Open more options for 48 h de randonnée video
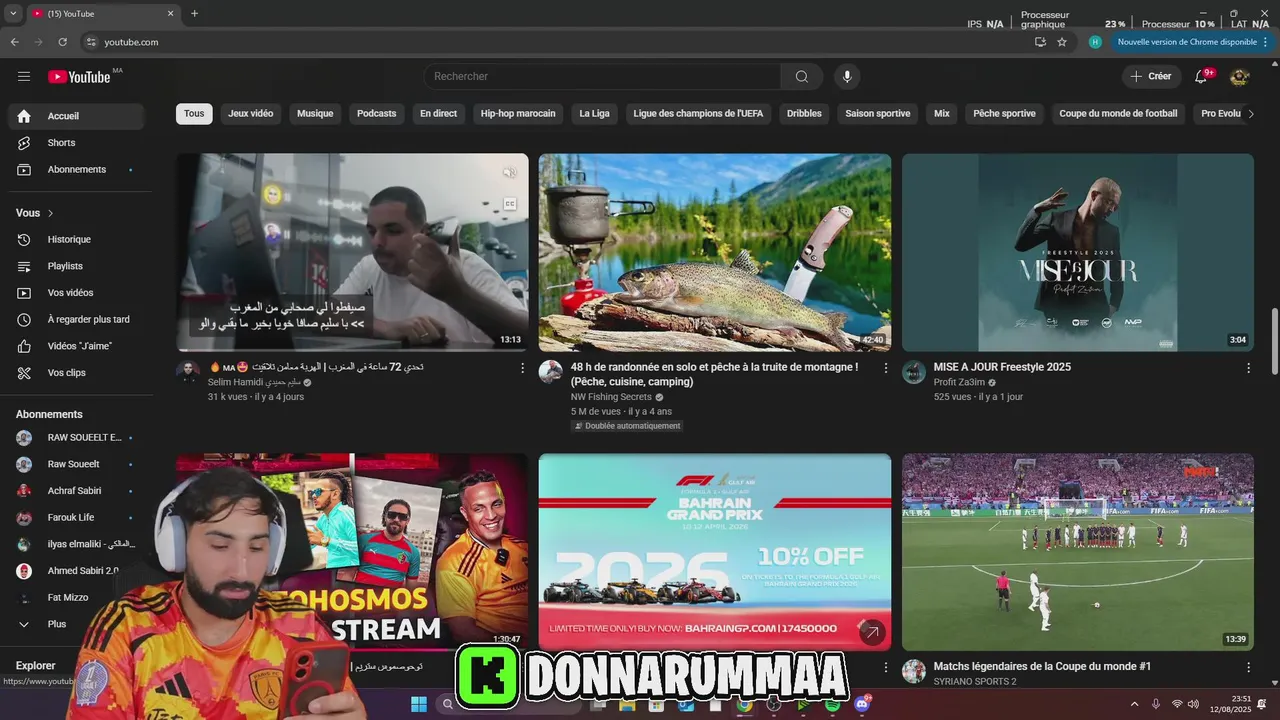The width and height of the screenshot is (1280, 720). click(x=885, y=368)
